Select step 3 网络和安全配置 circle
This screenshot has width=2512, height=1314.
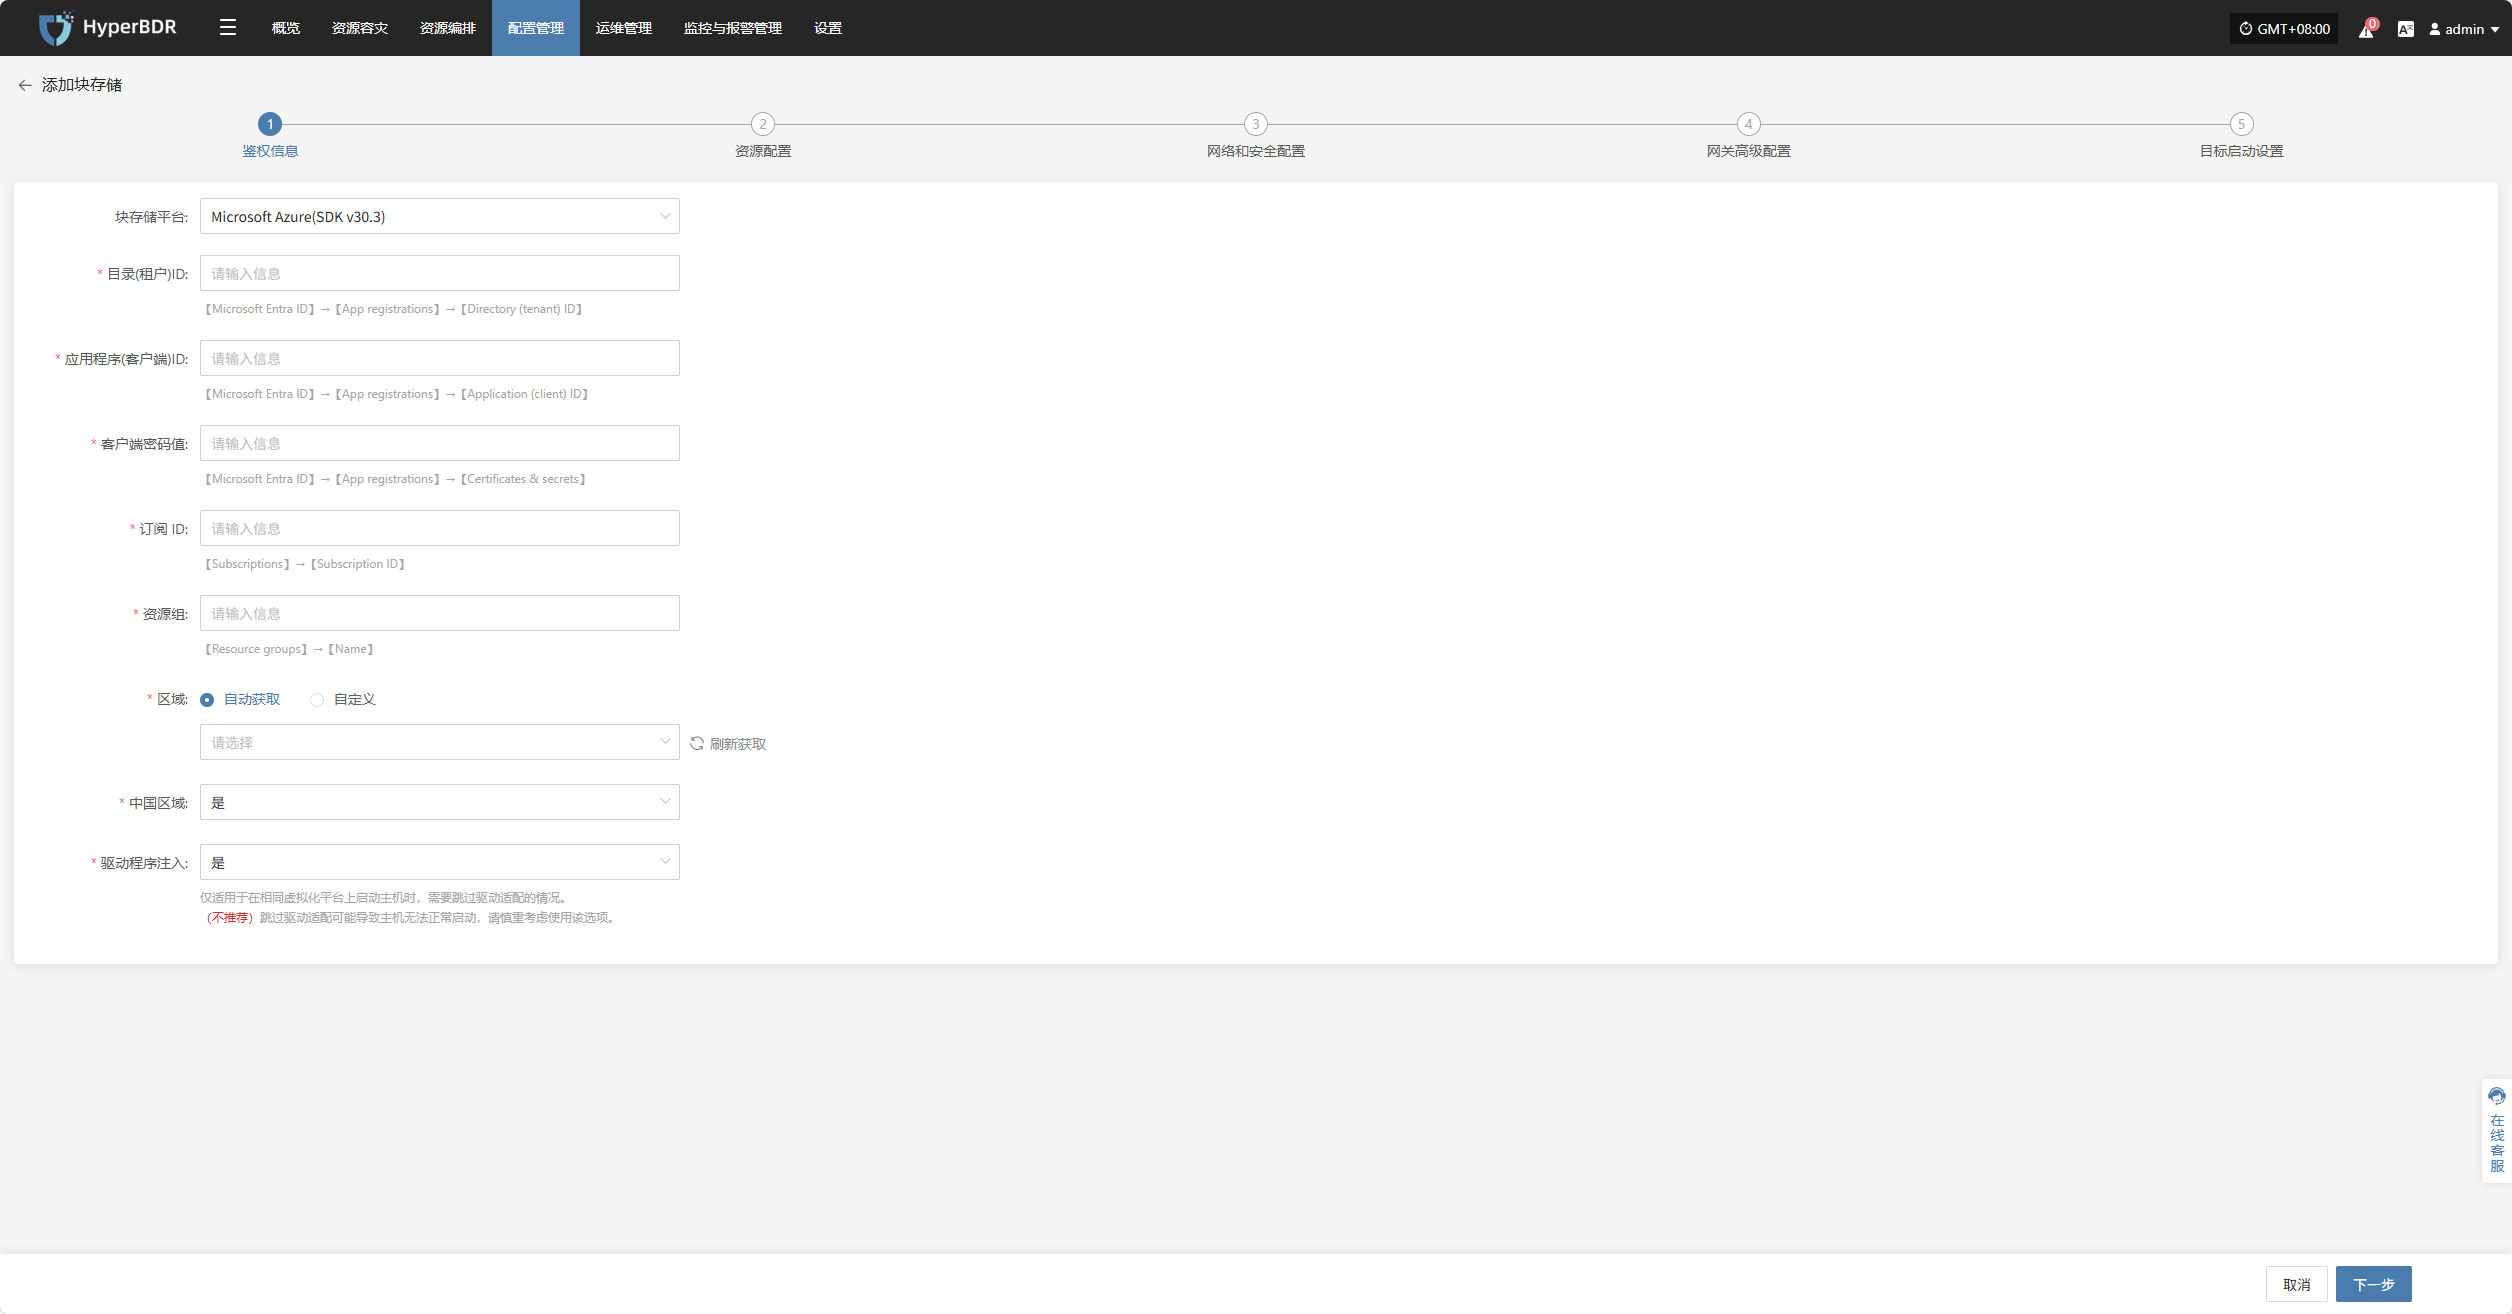point(1256,124)
